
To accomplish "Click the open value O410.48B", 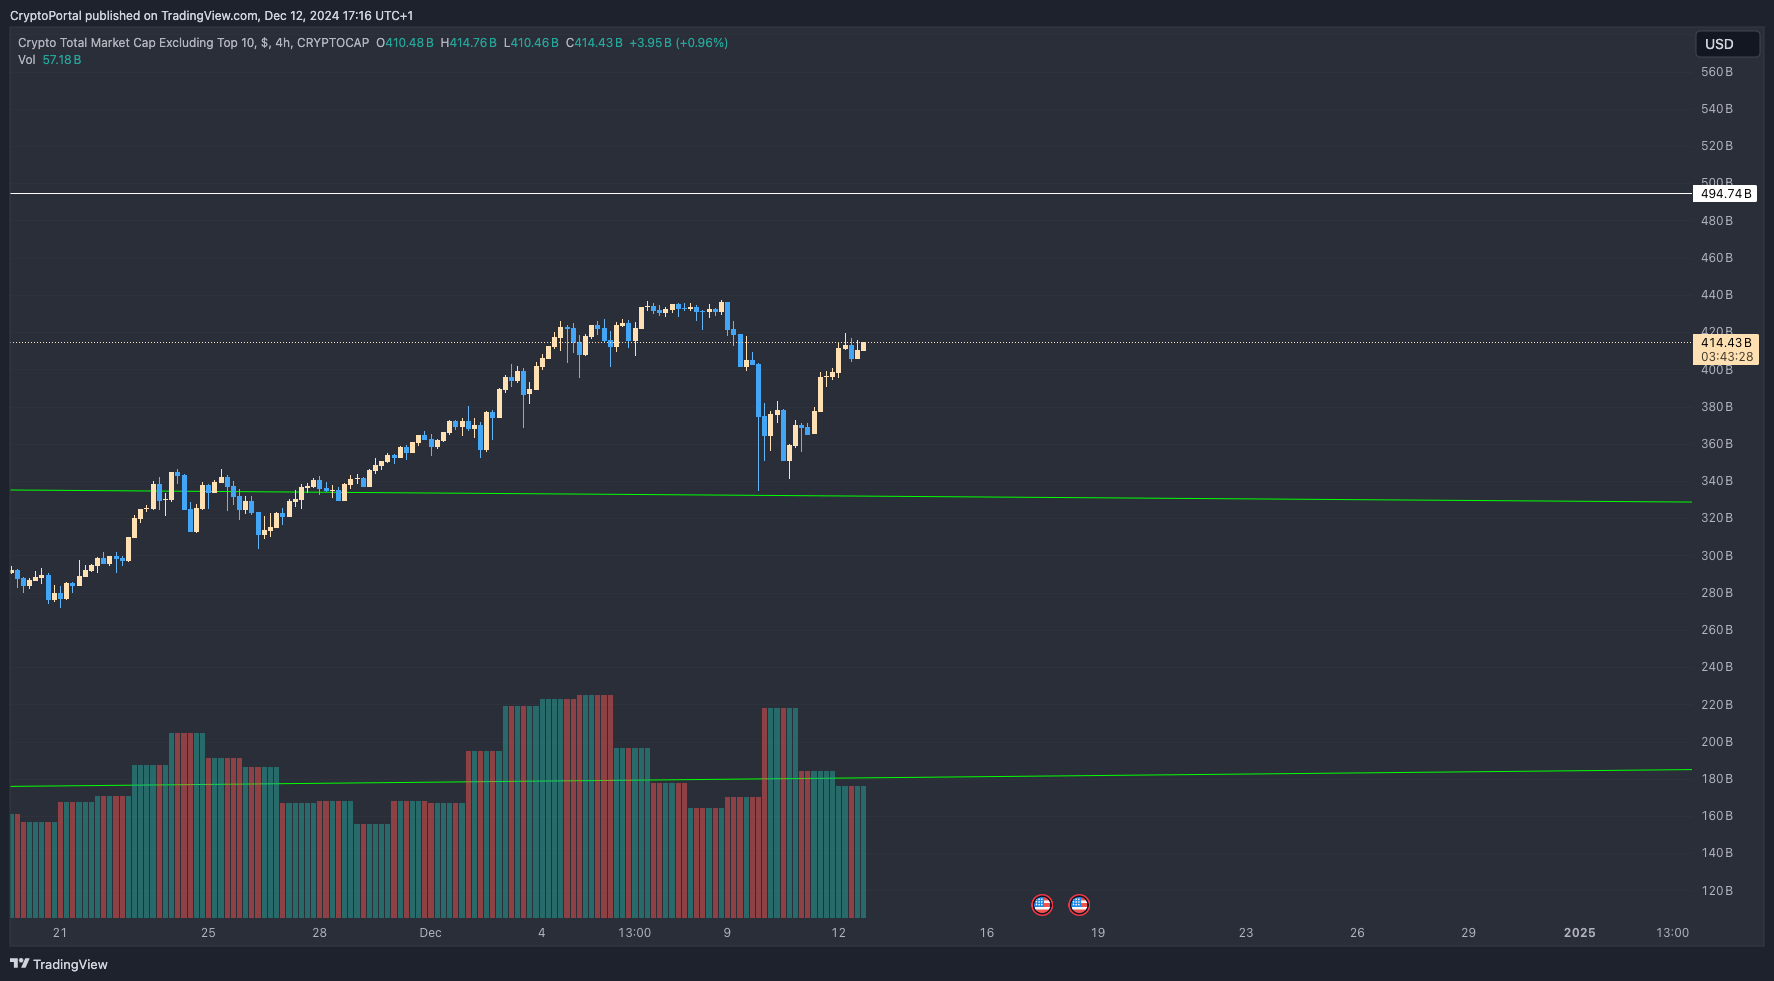I will (x=405, y=43).
